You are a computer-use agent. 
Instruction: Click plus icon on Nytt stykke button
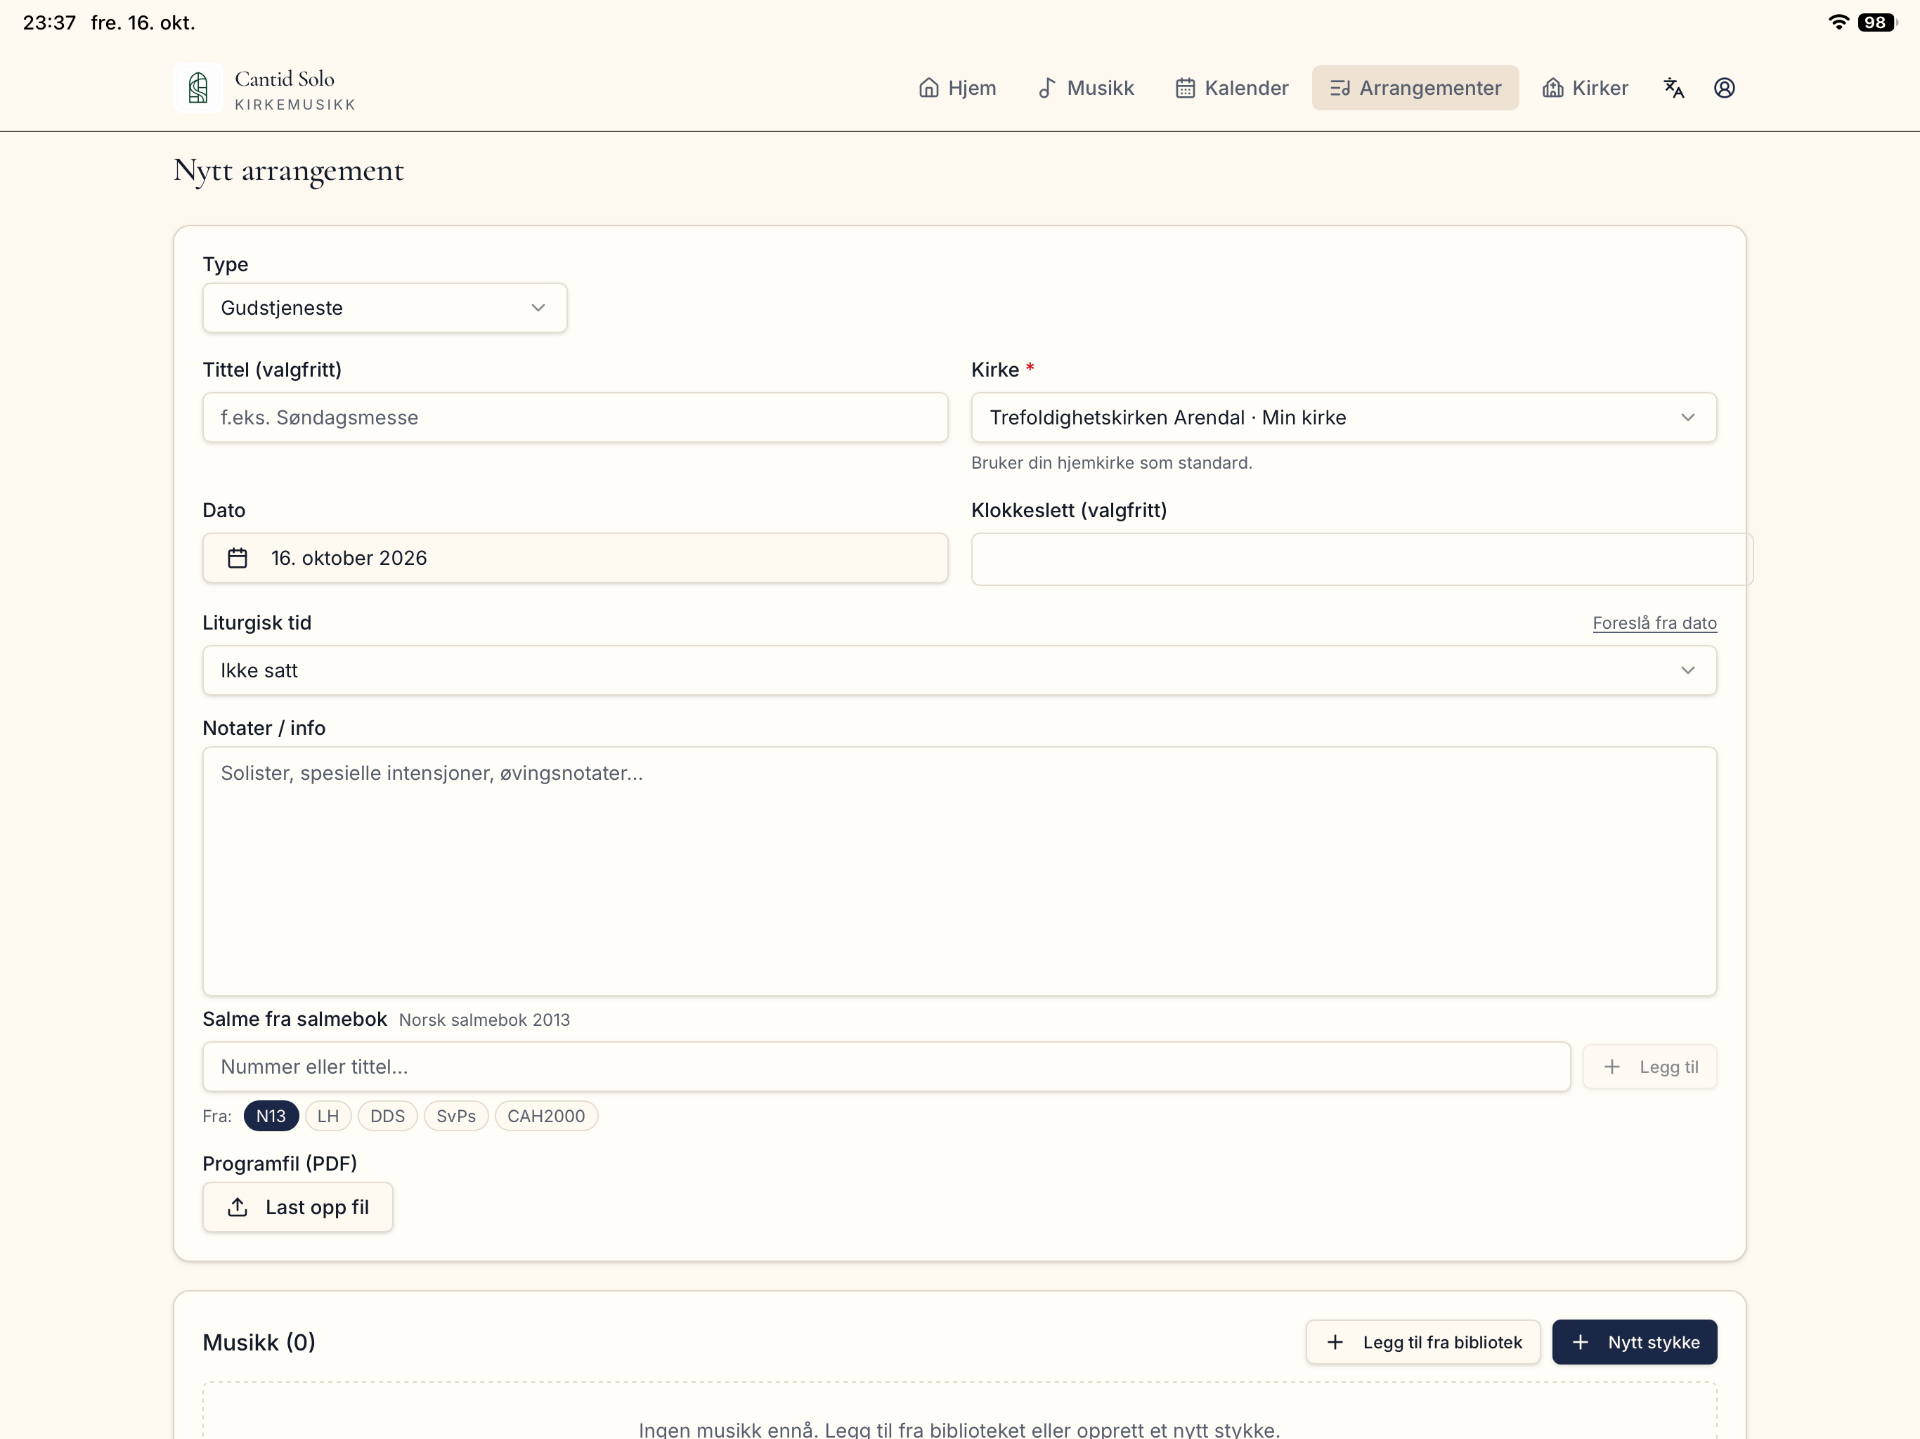pos(1580,1342)
